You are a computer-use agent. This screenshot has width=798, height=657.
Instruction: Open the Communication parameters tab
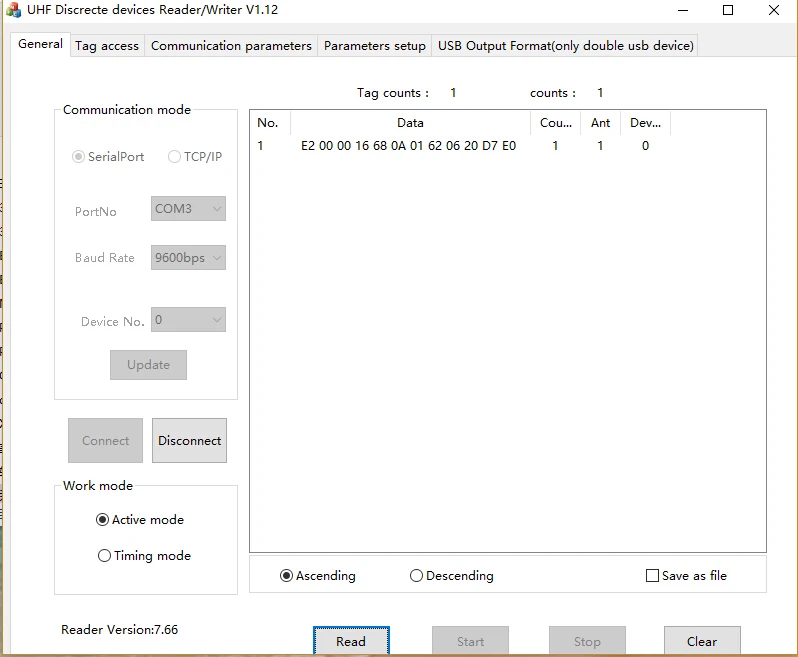pyautogui.click(x=231, y=46)
